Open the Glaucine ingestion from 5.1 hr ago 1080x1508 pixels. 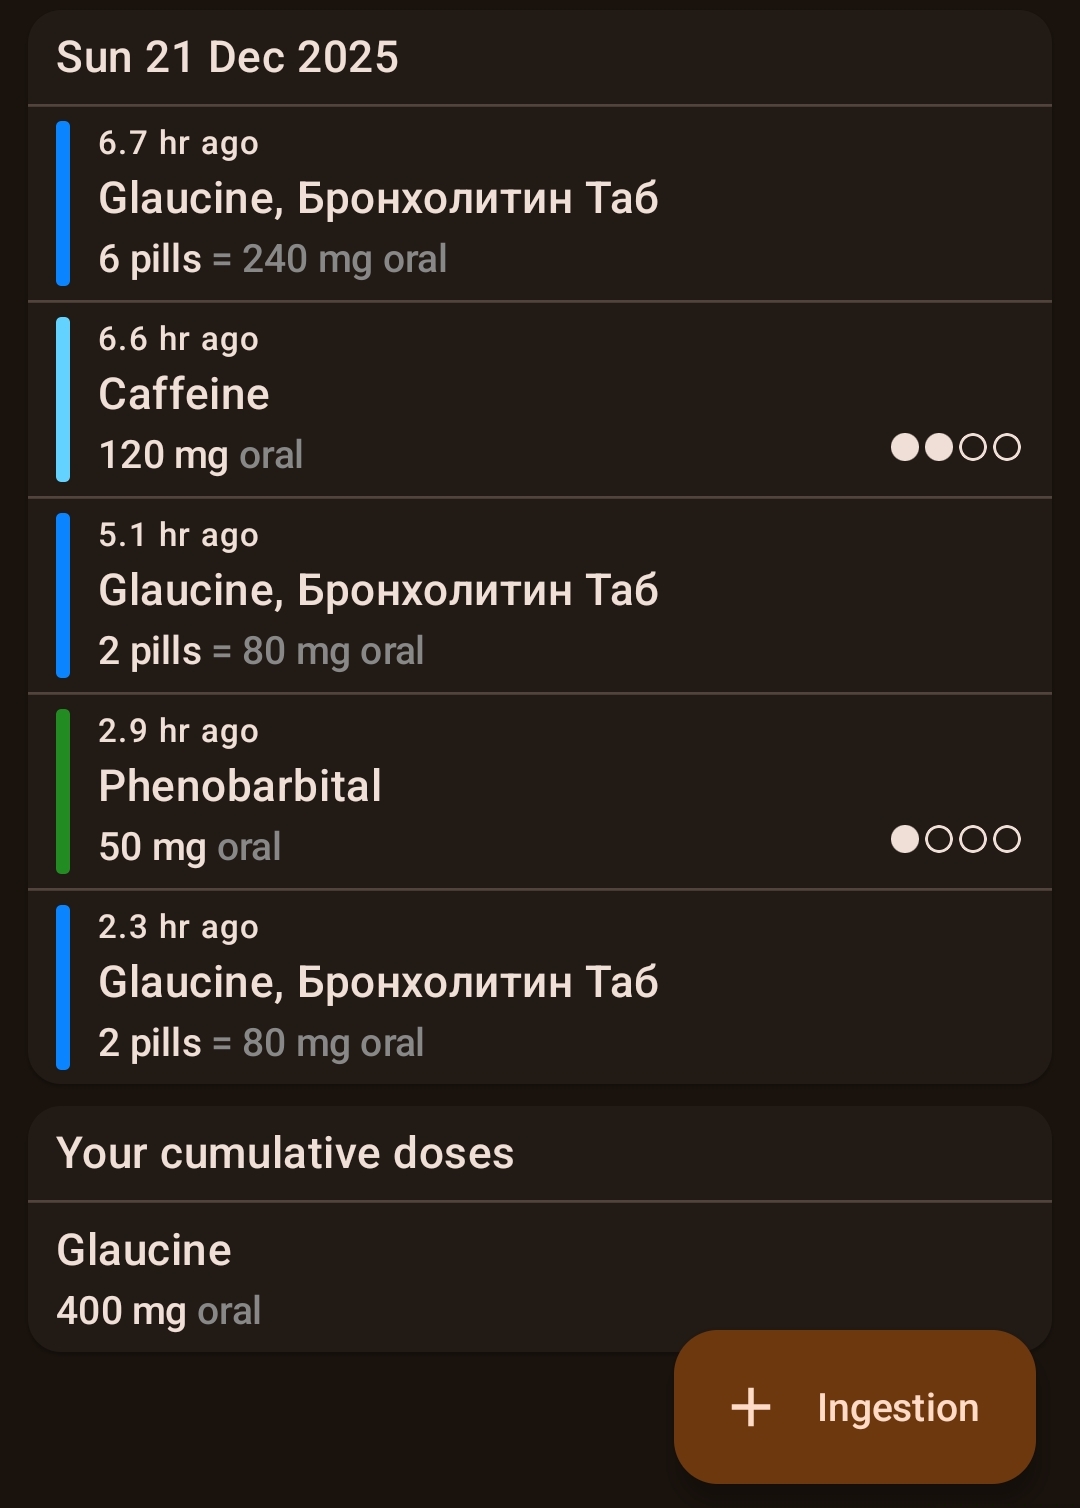[x=378, y=590]
